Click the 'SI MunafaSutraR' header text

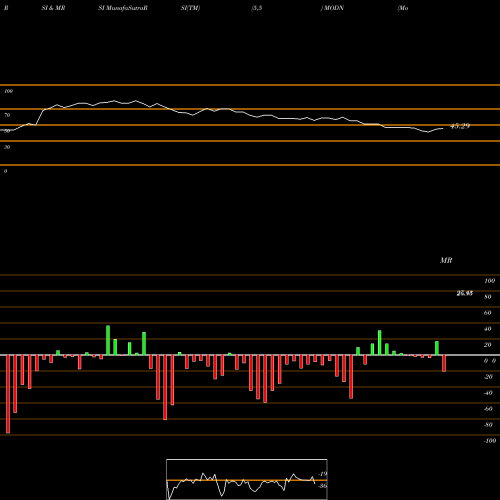pos(123,8)
